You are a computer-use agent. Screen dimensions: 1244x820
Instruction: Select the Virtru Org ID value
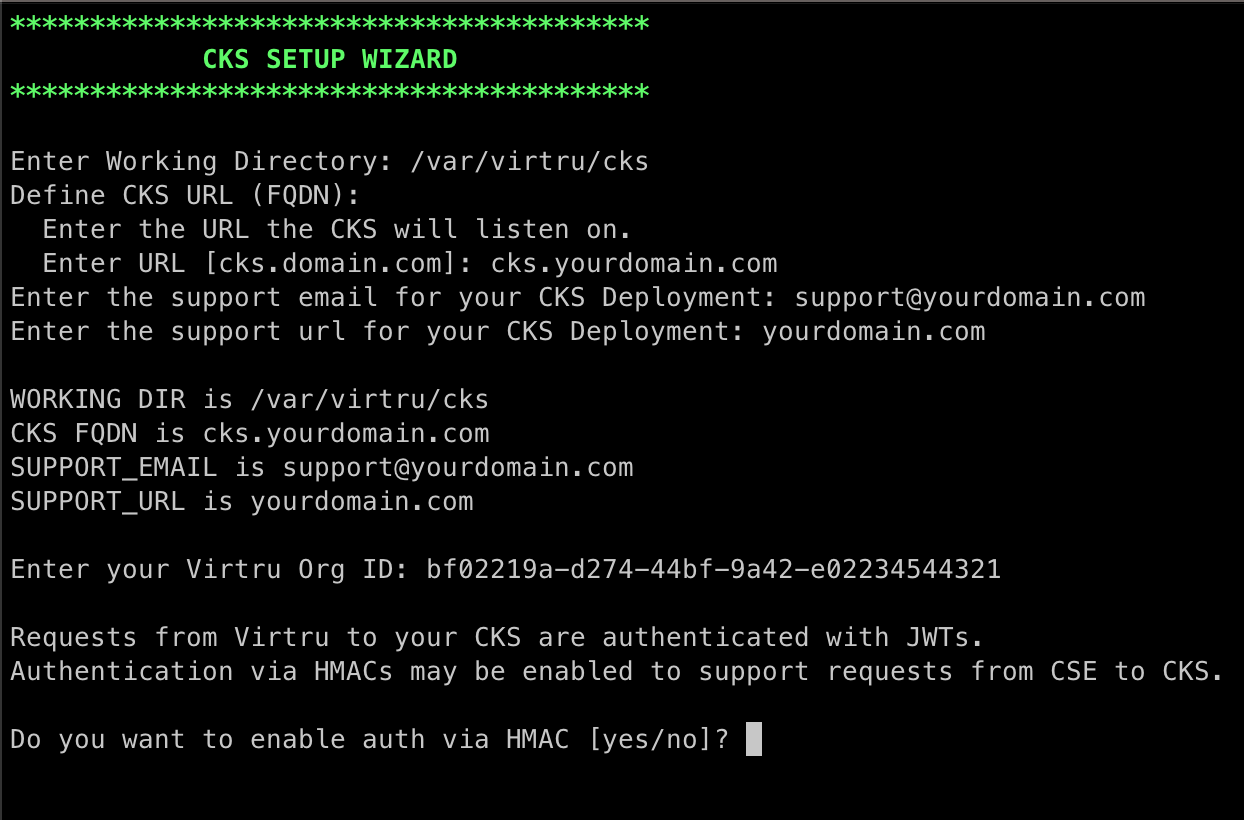[714, 570]
